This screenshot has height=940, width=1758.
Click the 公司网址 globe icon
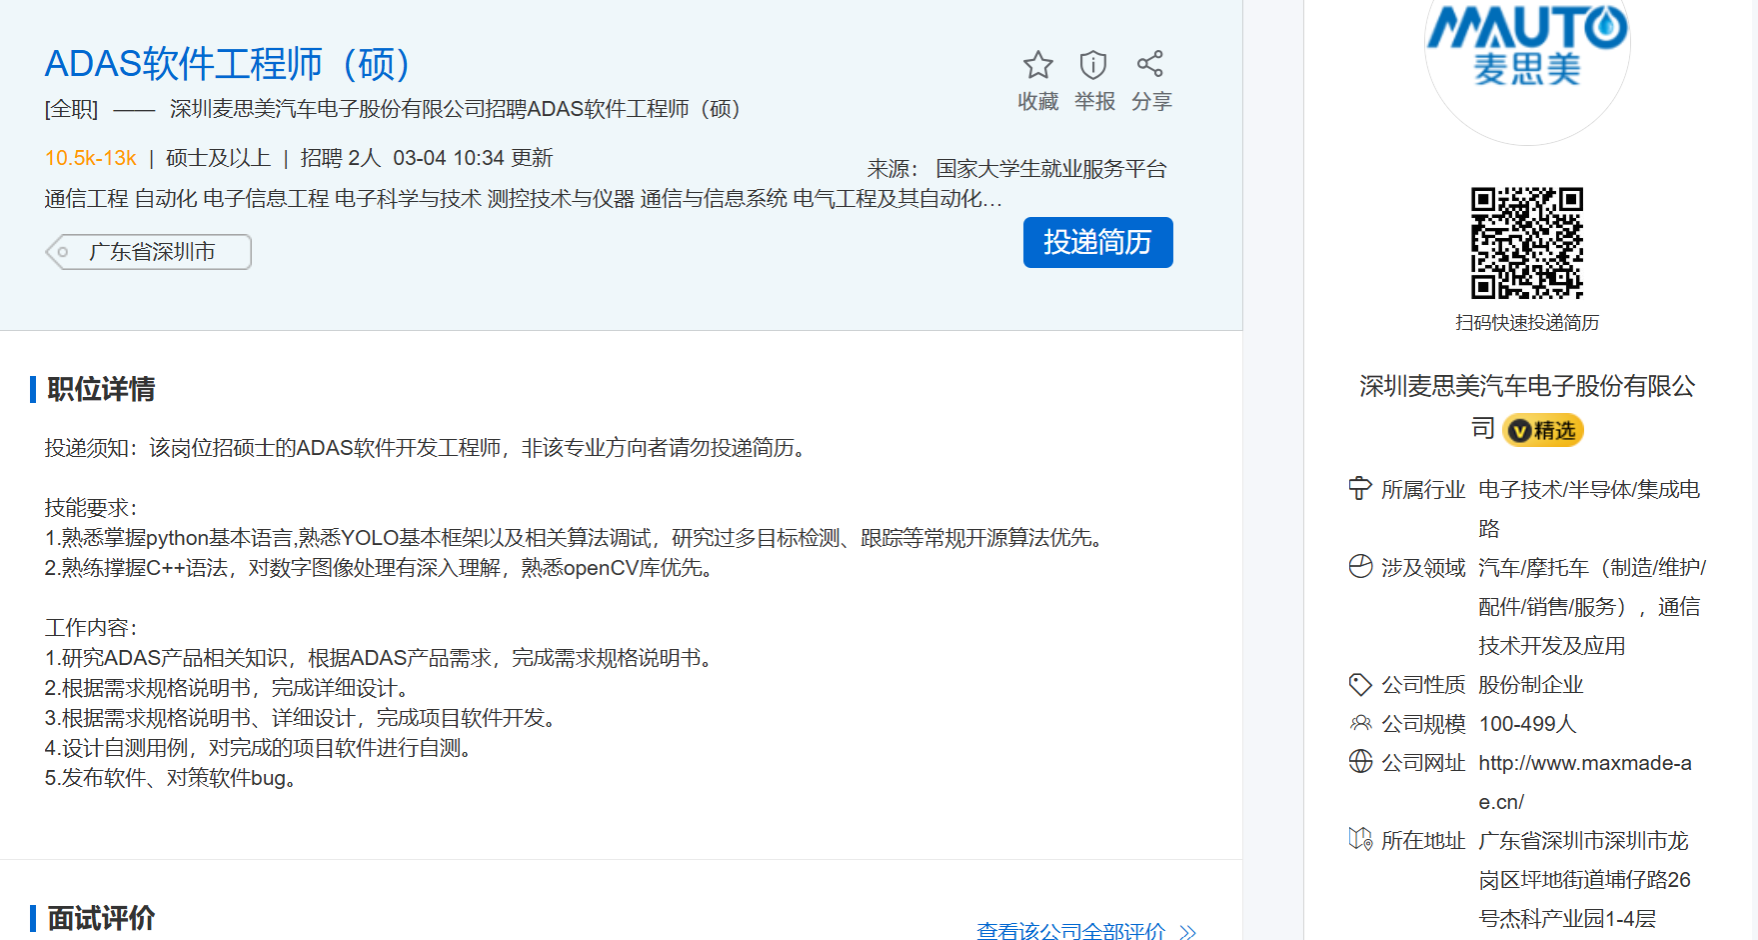(1360, 762)
